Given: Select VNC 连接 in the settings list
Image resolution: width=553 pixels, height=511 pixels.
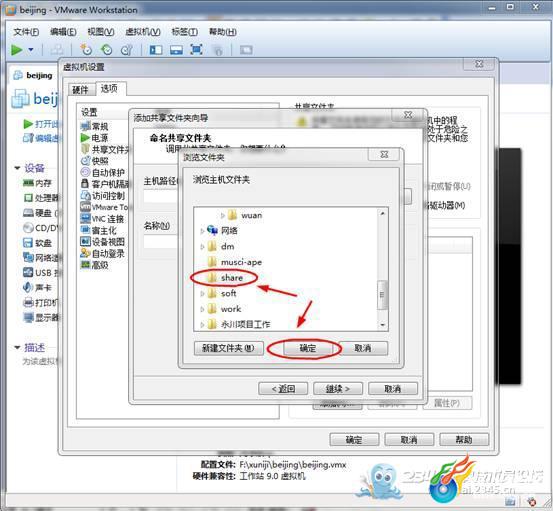Looking at the screenshot, I should [x=102, y=219].
